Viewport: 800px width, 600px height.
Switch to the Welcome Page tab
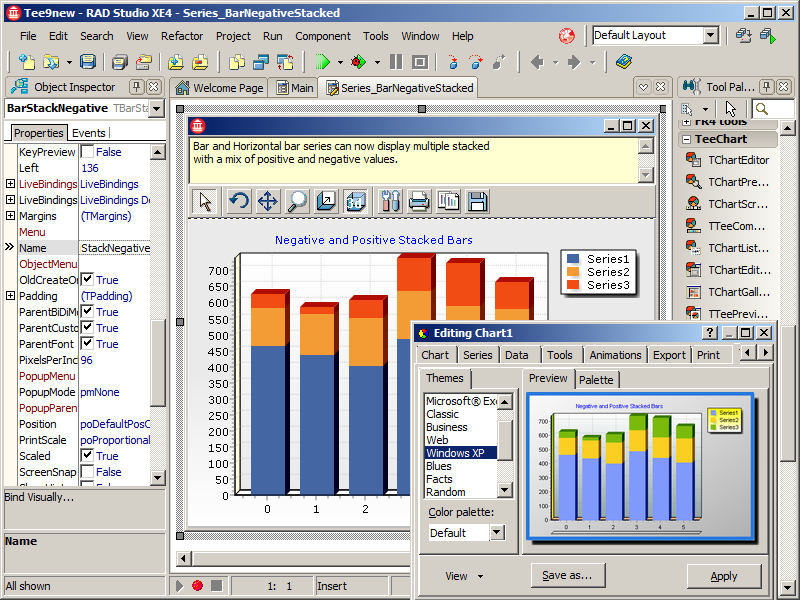[x=219, y=88]
